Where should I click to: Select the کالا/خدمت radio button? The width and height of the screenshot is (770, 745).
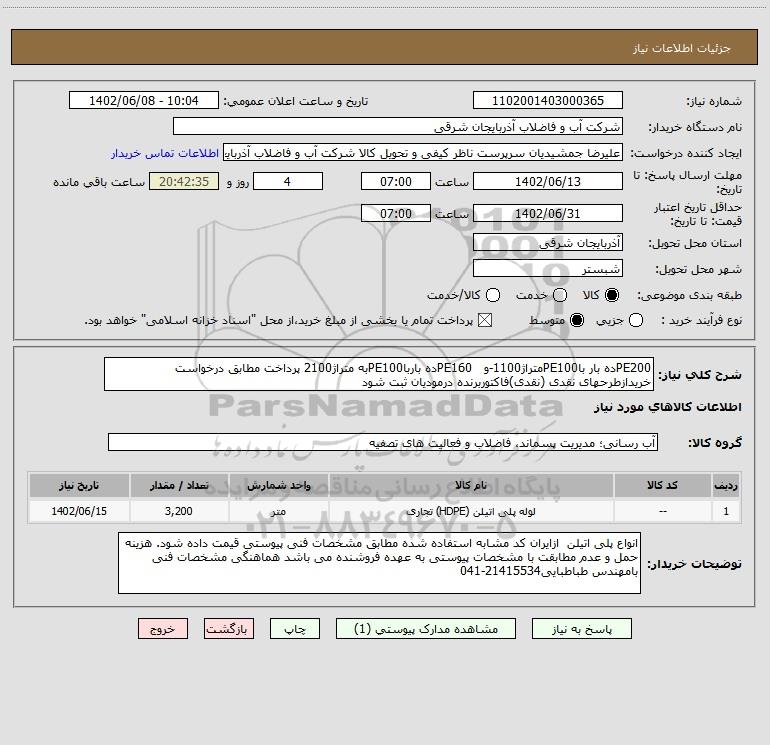(493, 295)
